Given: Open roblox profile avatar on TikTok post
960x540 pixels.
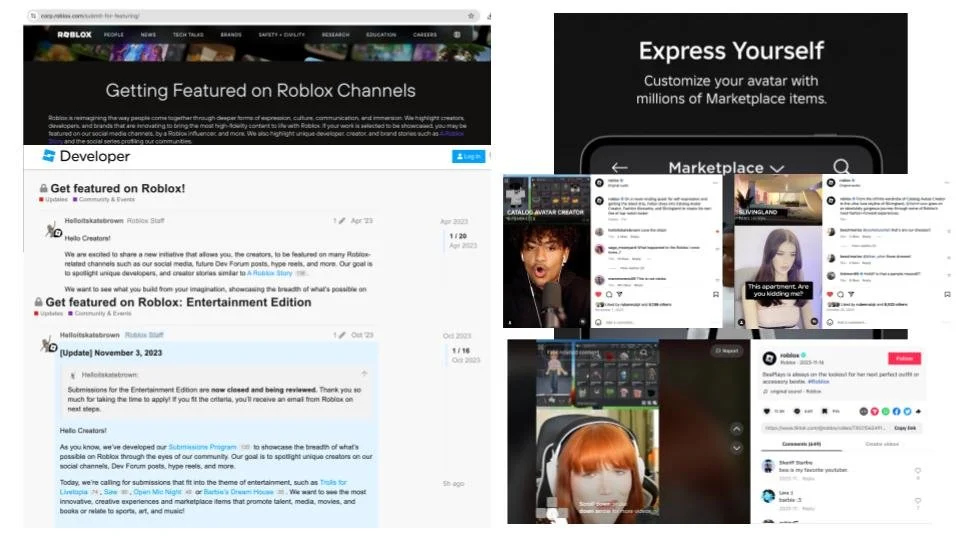Looking at the screenshot, I should [769, 358].
